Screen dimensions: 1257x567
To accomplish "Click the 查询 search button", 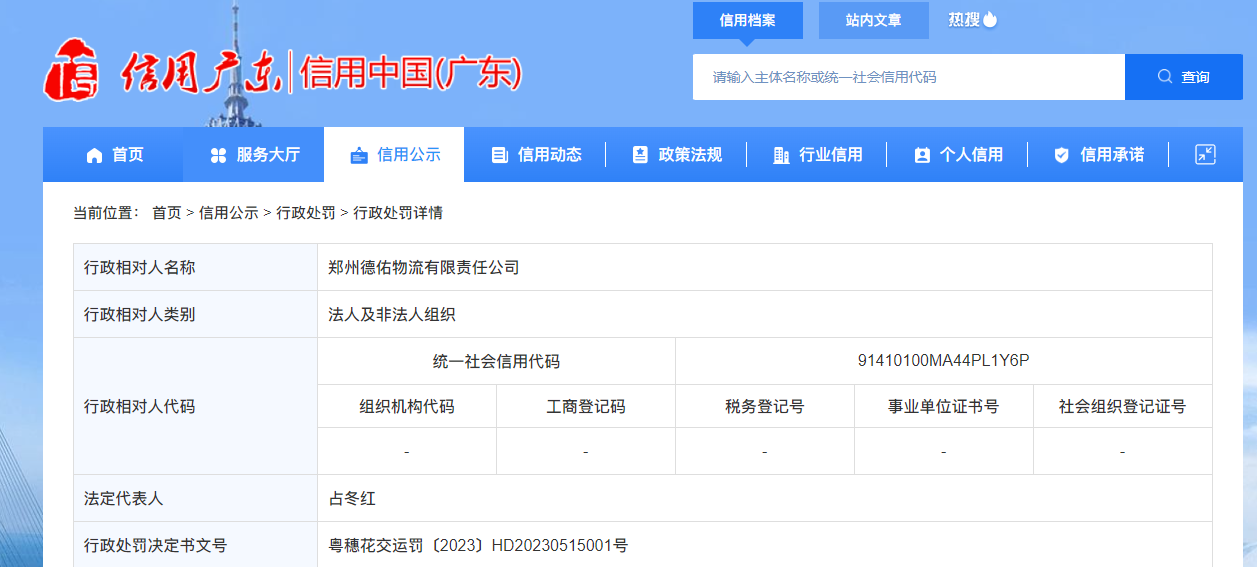I will coord(1184,77).
